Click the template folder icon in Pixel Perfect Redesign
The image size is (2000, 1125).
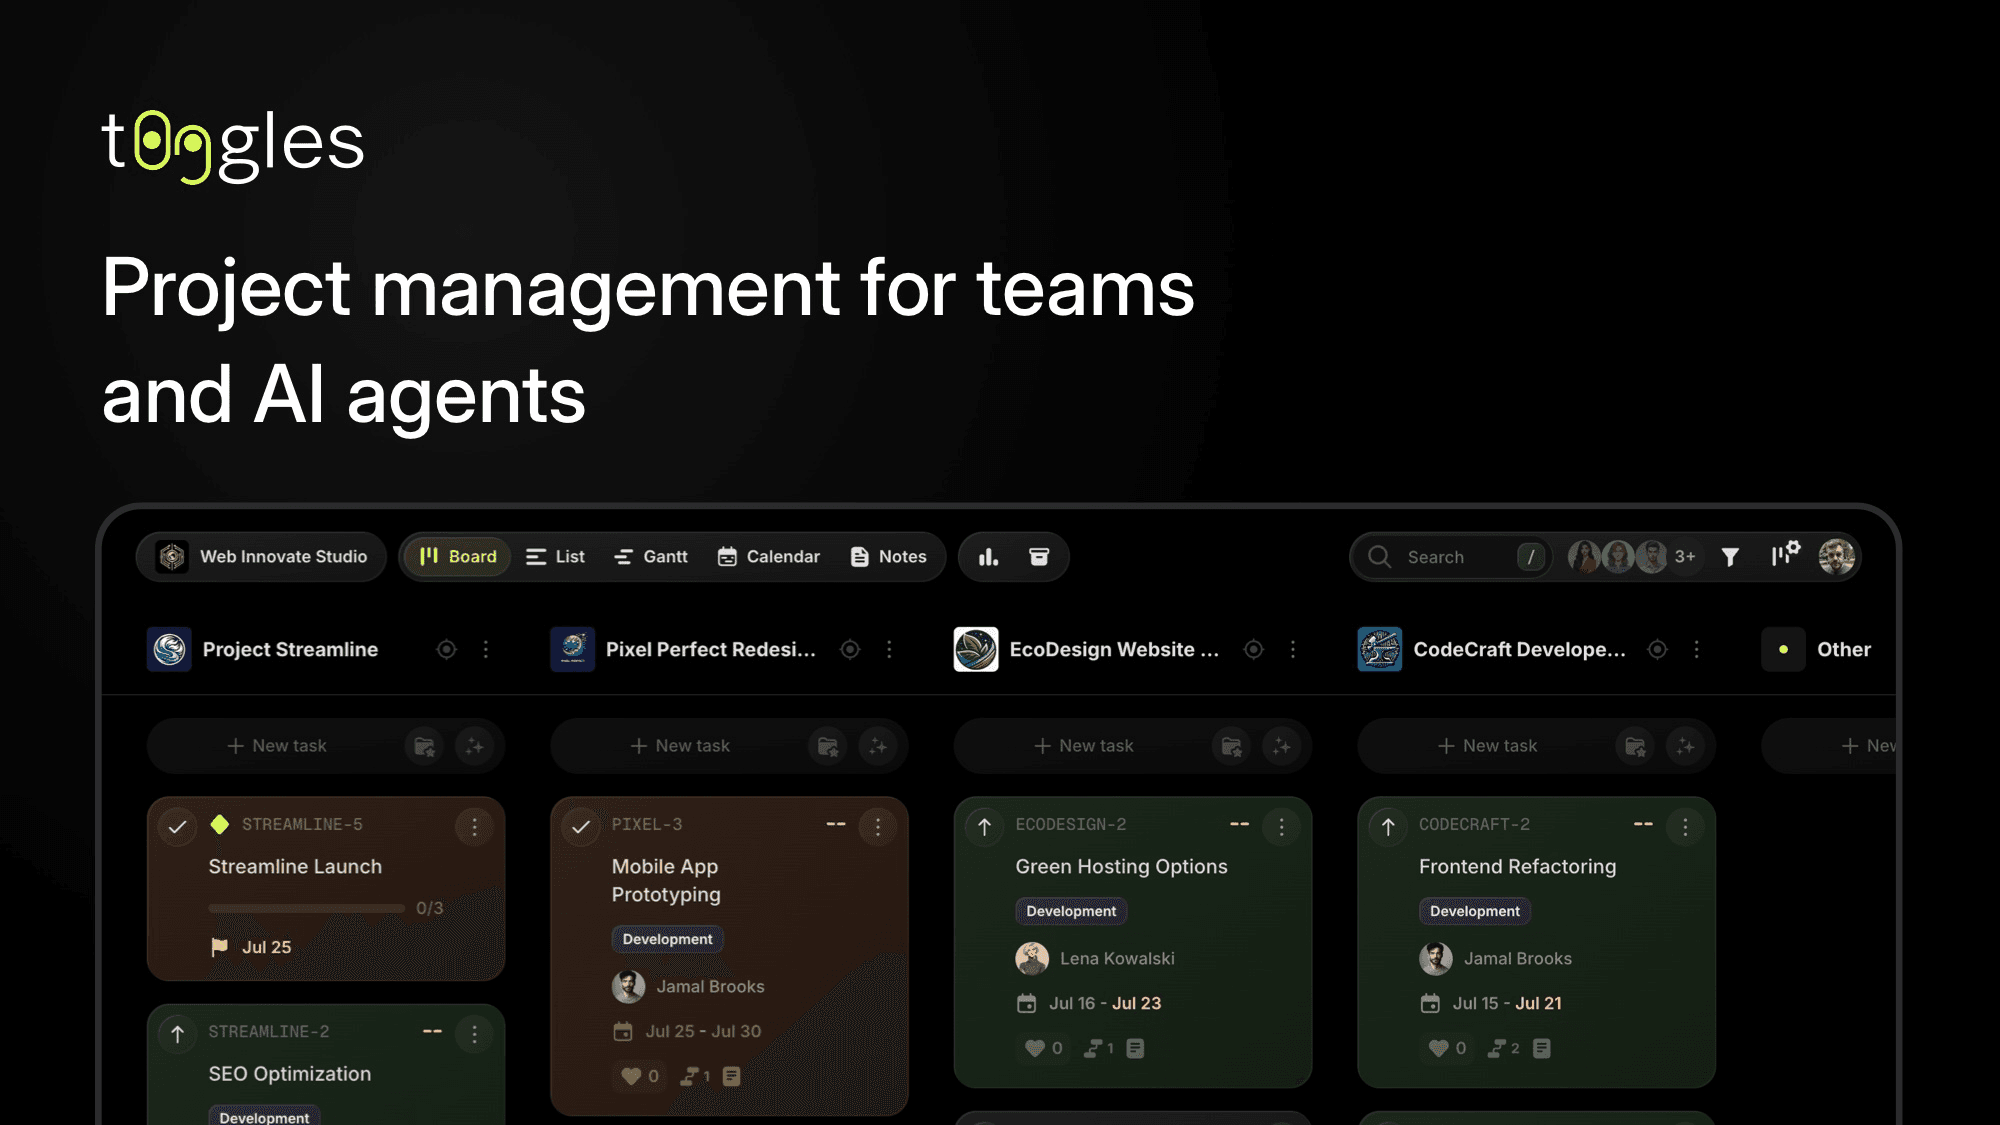tap(828, 746)
